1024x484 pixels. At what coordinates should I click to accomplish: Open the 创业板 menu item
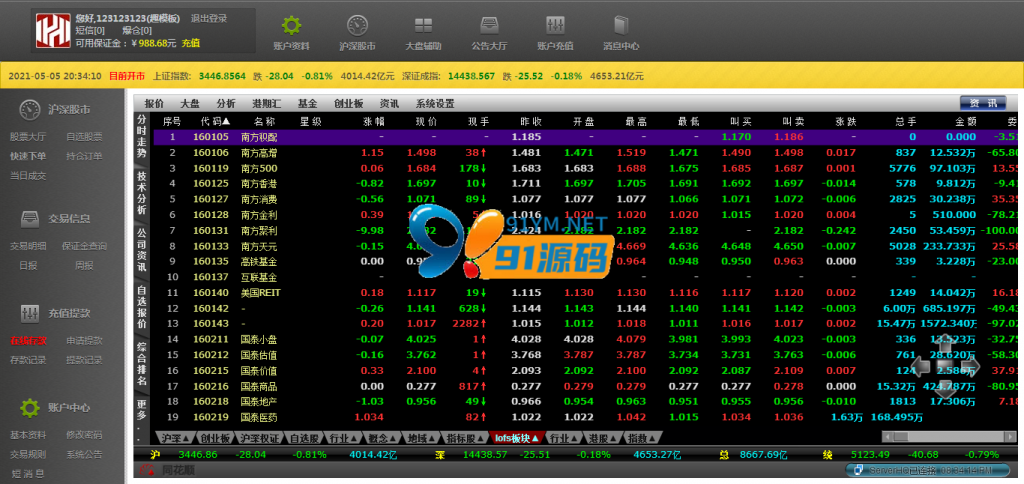coord(348,103)
